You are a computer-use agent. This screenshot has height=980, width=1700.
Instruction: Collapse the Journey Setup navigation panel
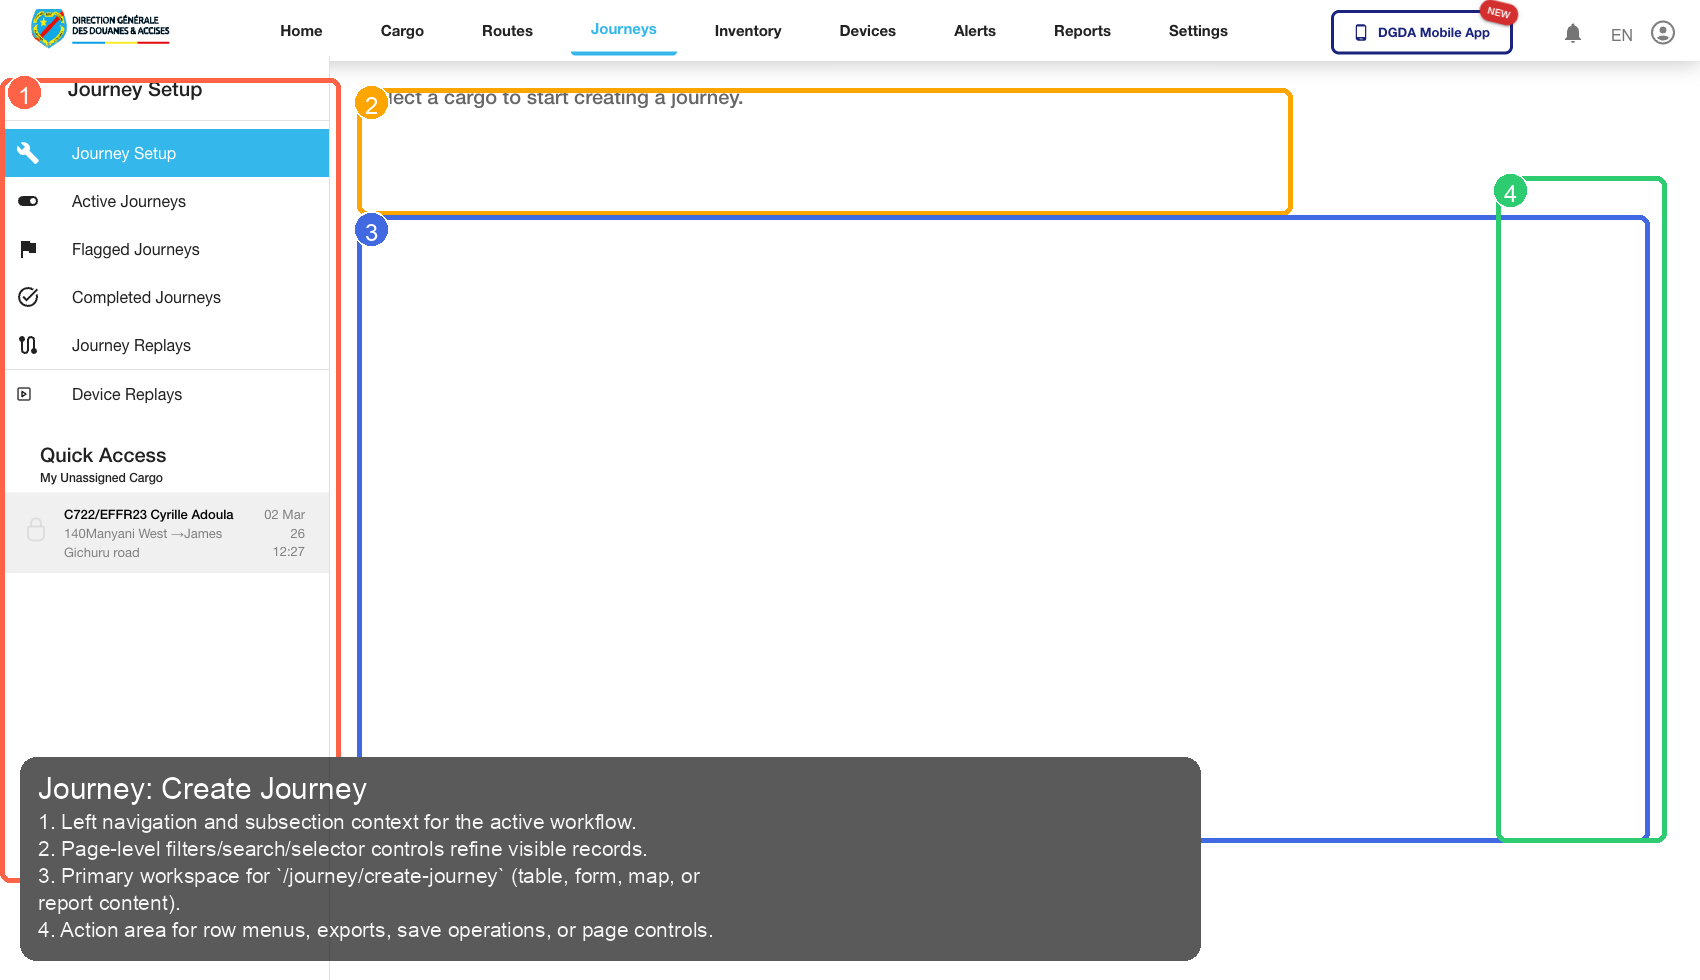134,89
